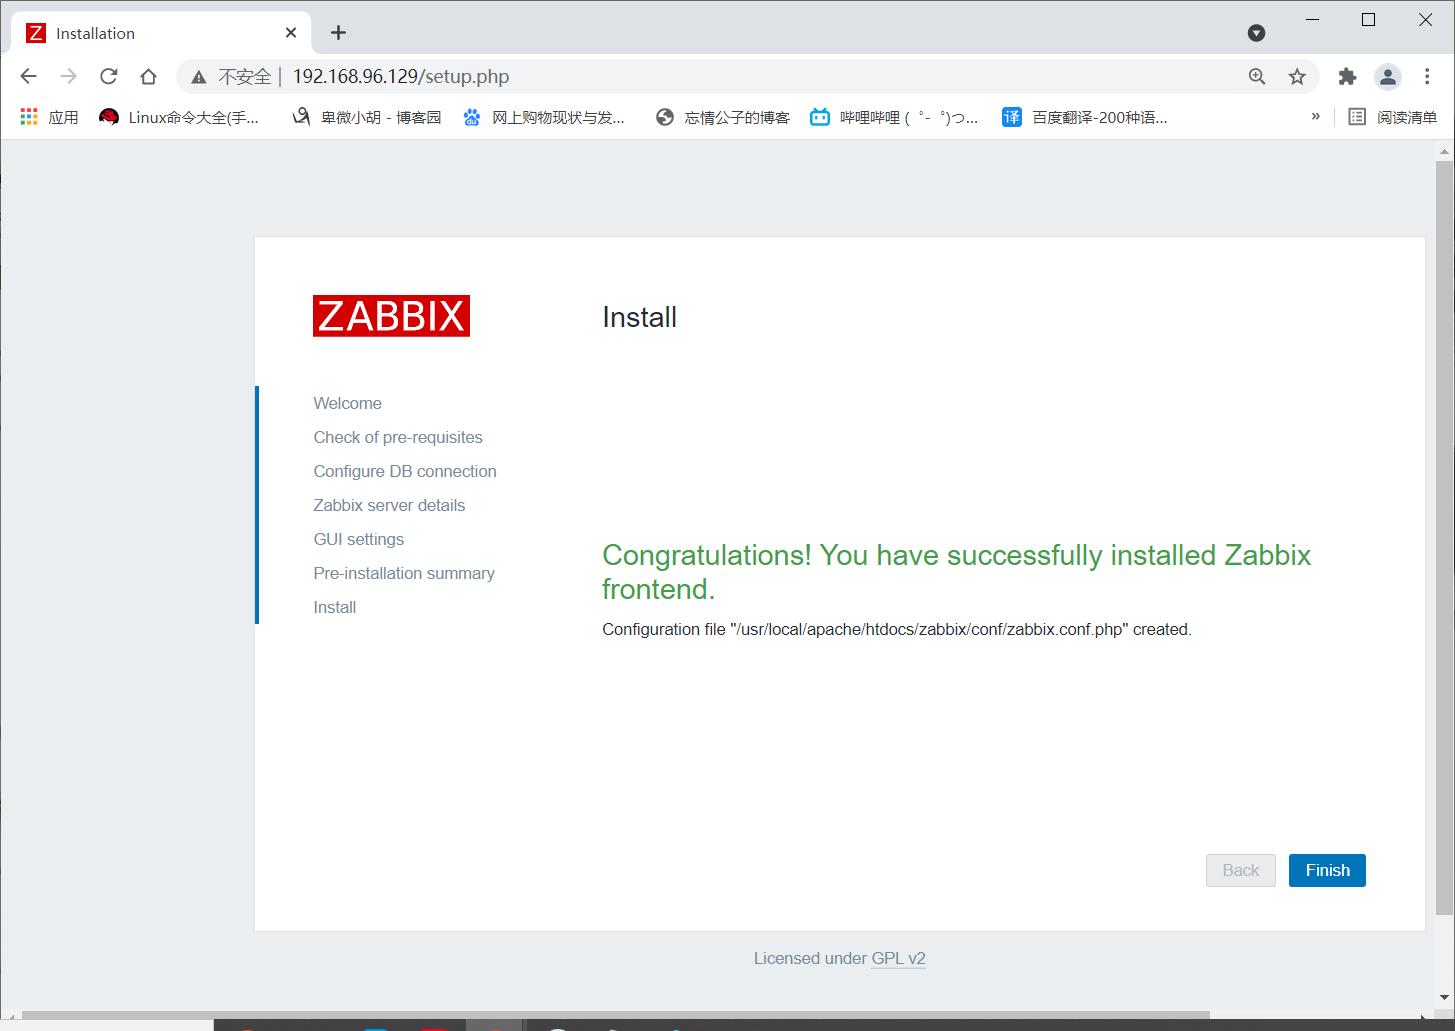Click the Pre-installation summary step
Screen dimensions: 1455x1031
pyautogui.click(x=404, y=573)
